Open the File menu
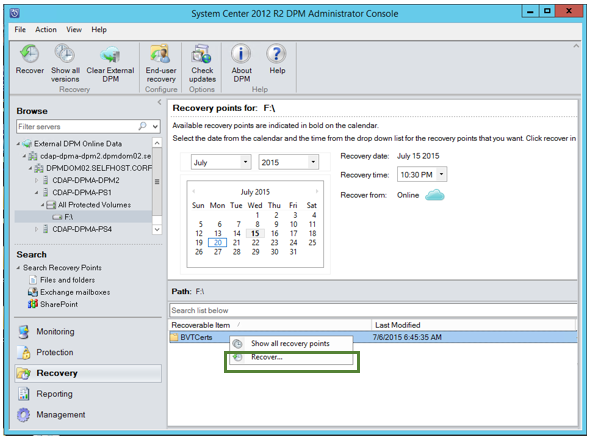The image size is (589, 436). click(20, 29)
